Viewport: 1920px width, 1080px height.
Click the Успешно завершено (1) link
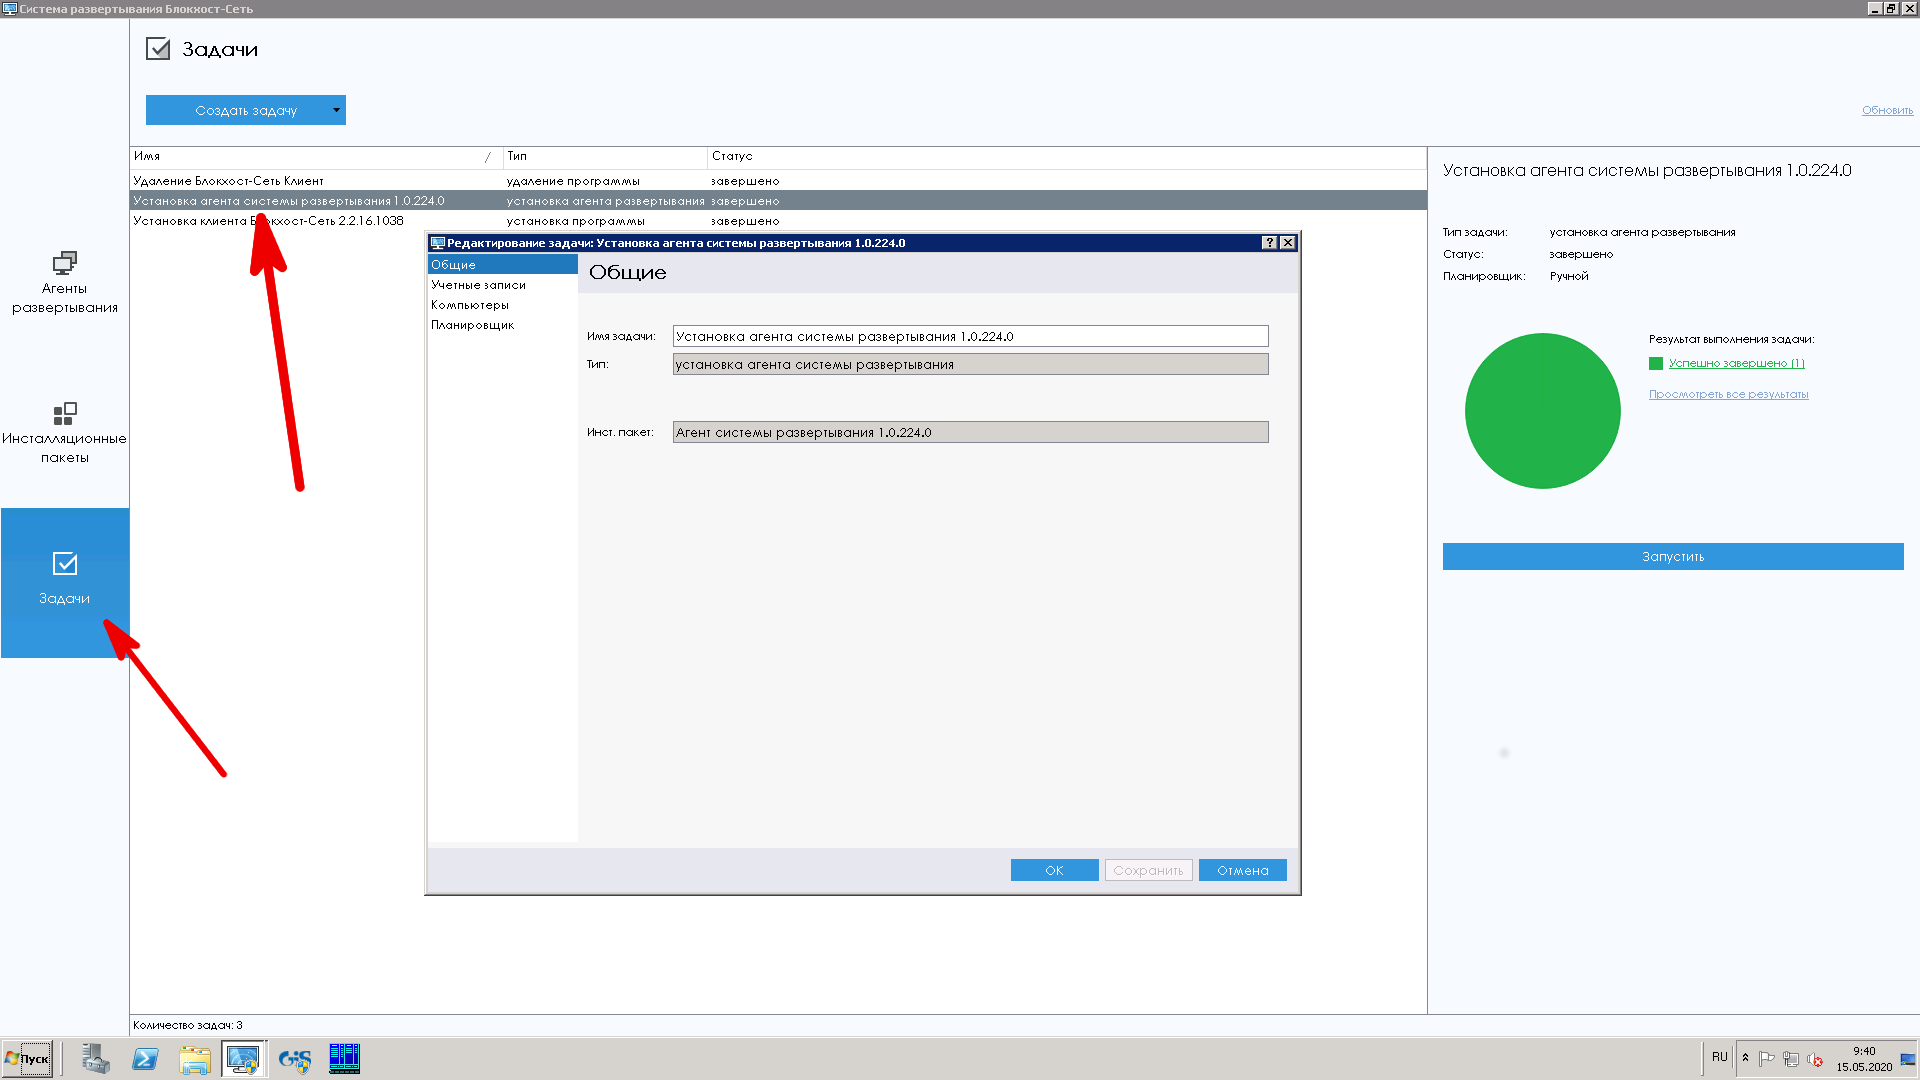[1736, 363]
